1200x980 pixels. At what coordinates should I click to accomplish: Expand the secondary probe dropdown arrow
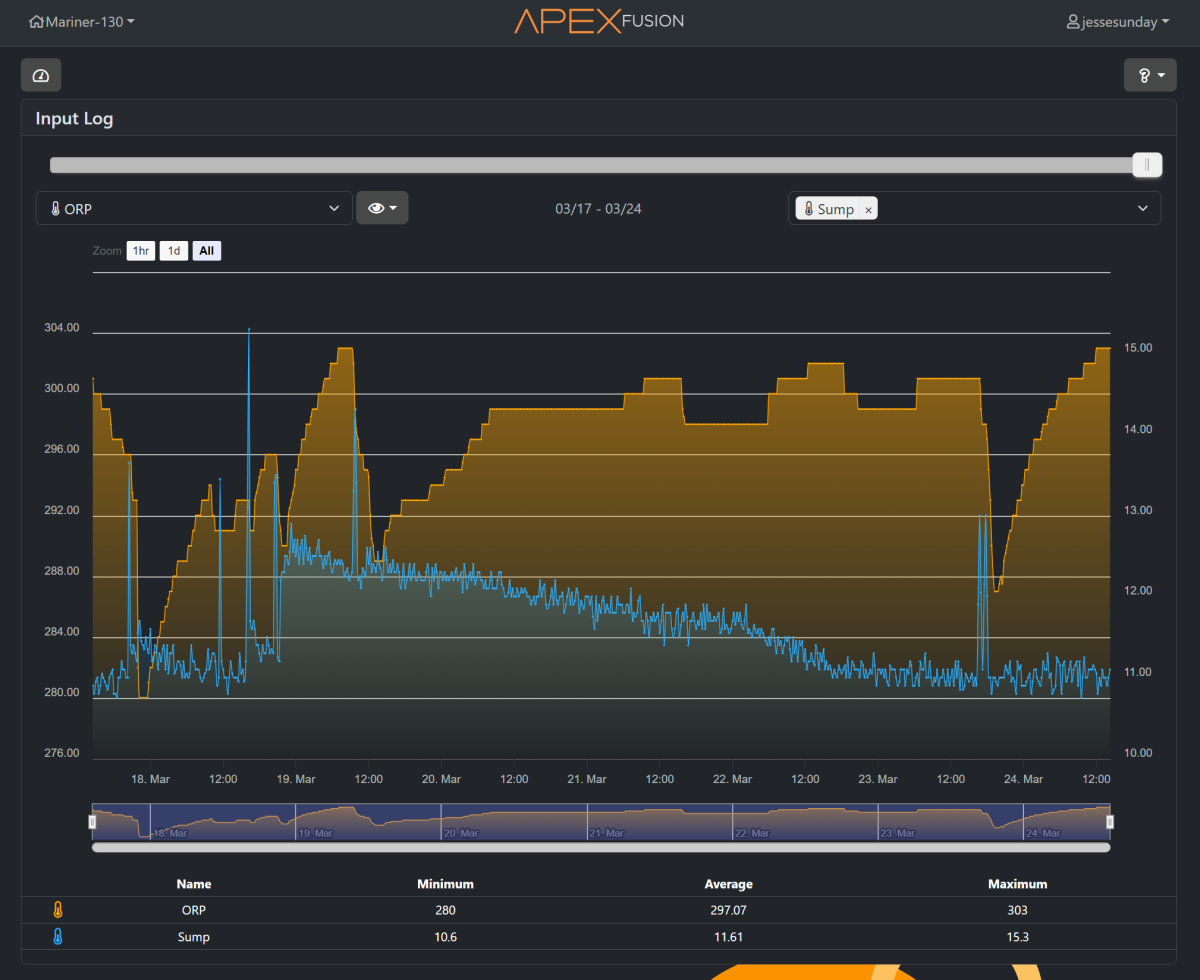[1143, 208]
